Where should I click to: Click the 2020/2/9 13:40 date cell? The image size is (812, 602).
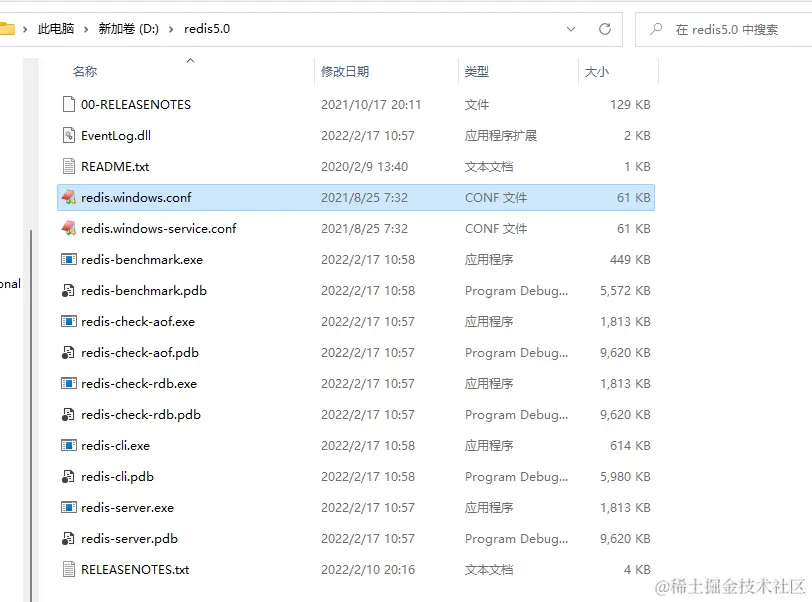(x=365, y=167)
